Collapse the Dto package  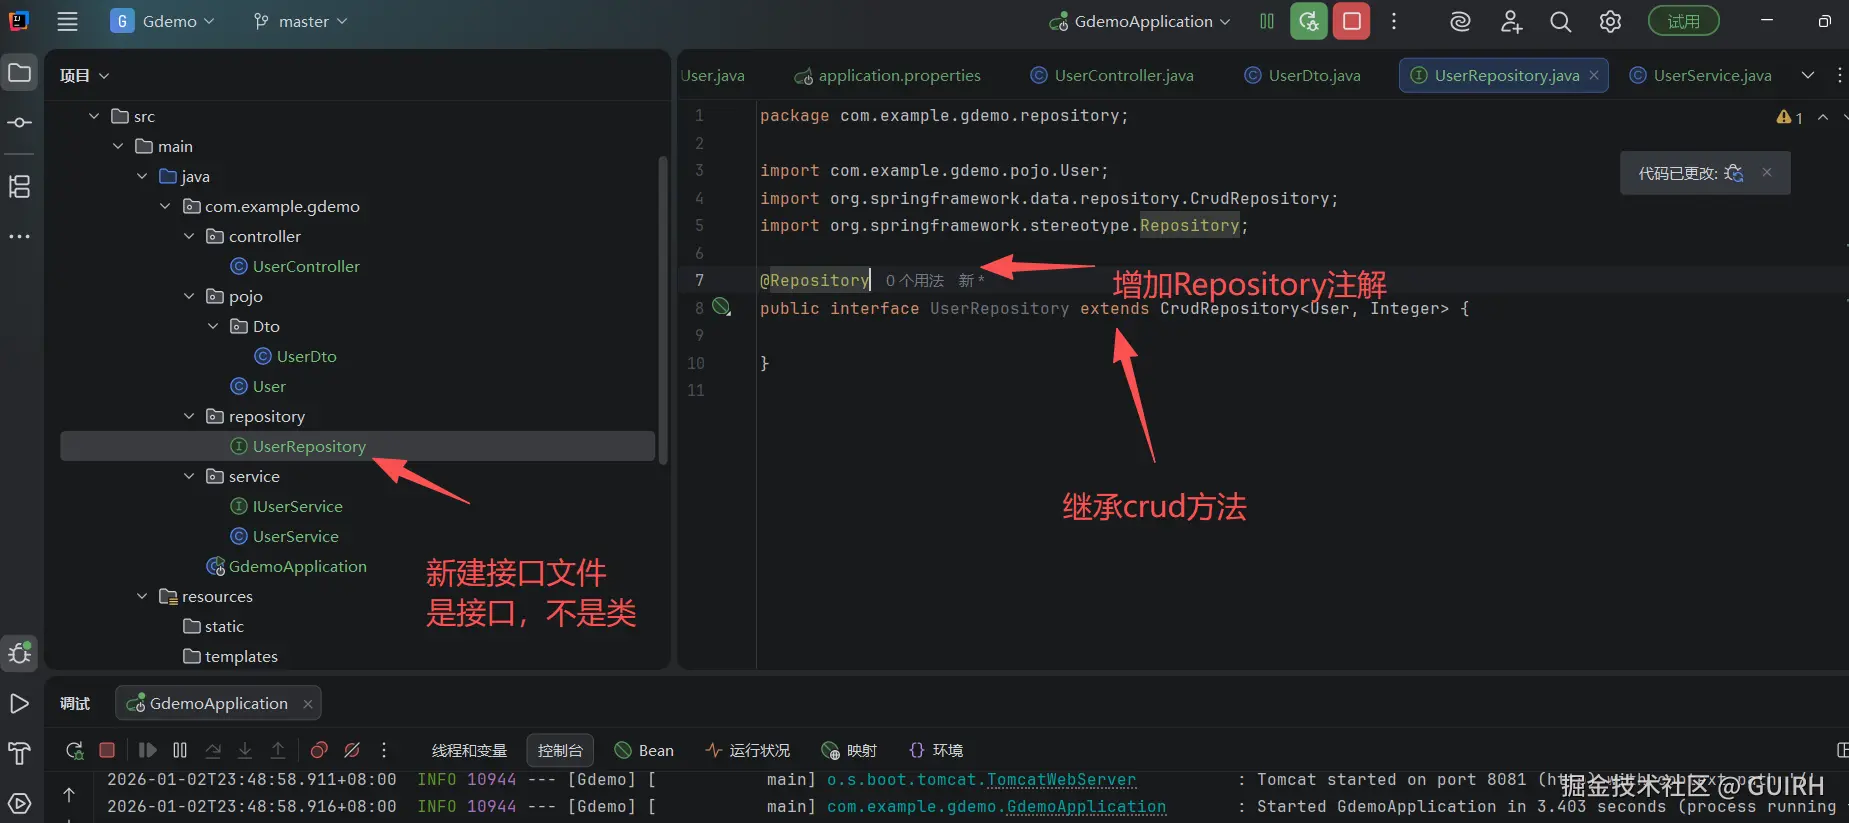(213, 326)
